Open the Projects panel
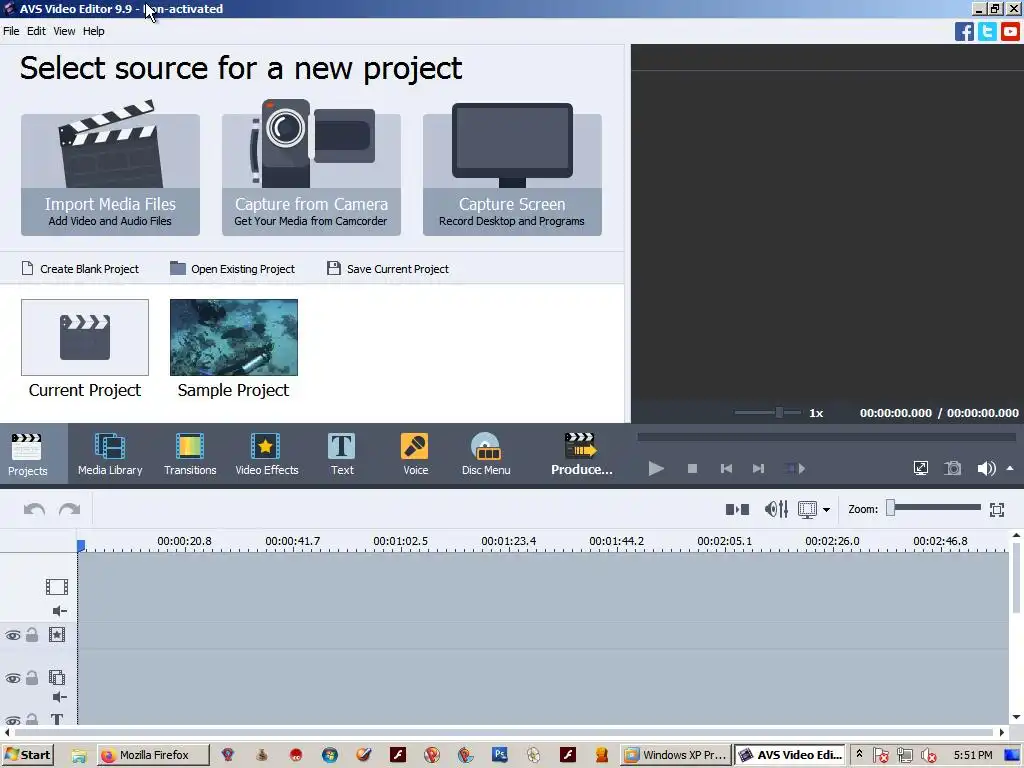This screenshot has height=768, width=1024. click(27, 454)
